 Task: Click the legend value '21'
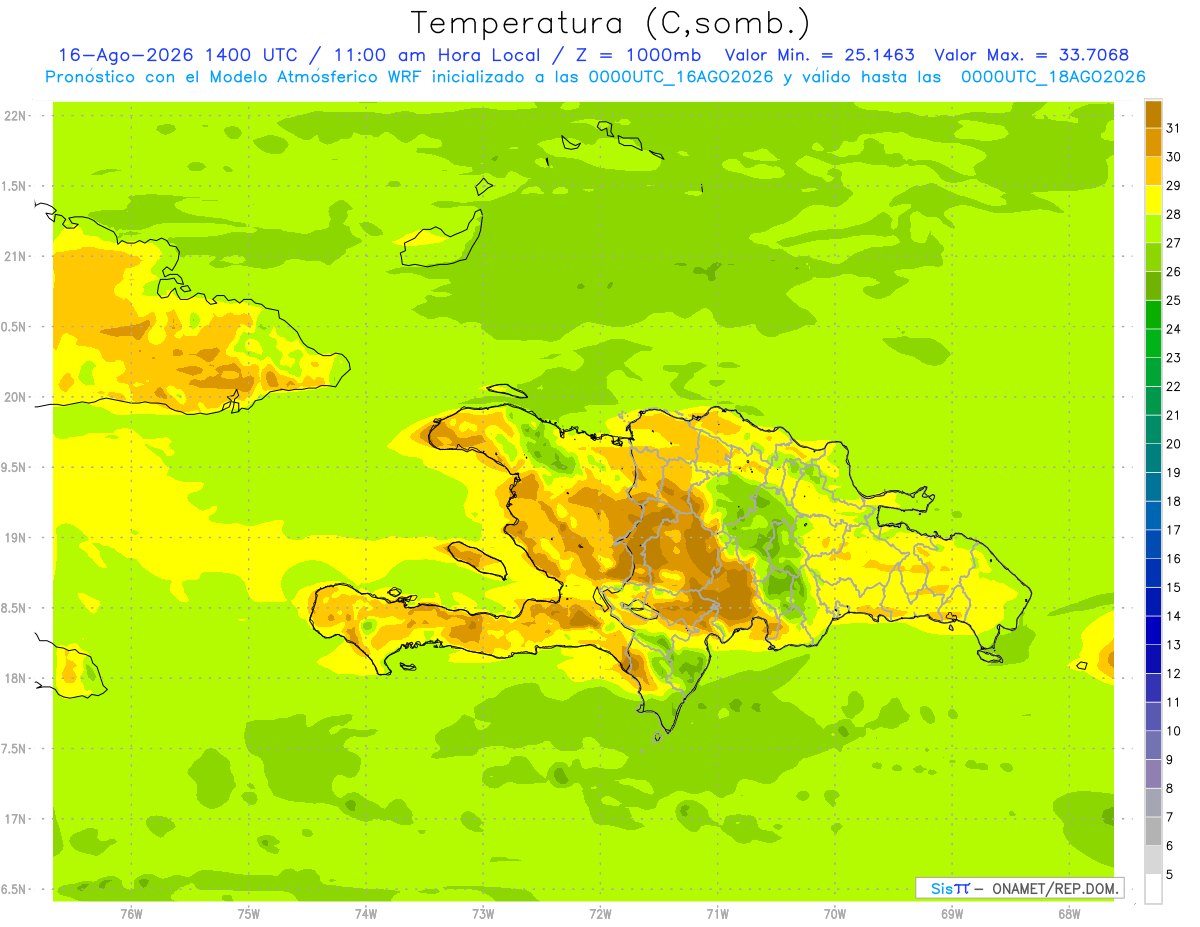pyautogui.click(x=1174, y=415)
